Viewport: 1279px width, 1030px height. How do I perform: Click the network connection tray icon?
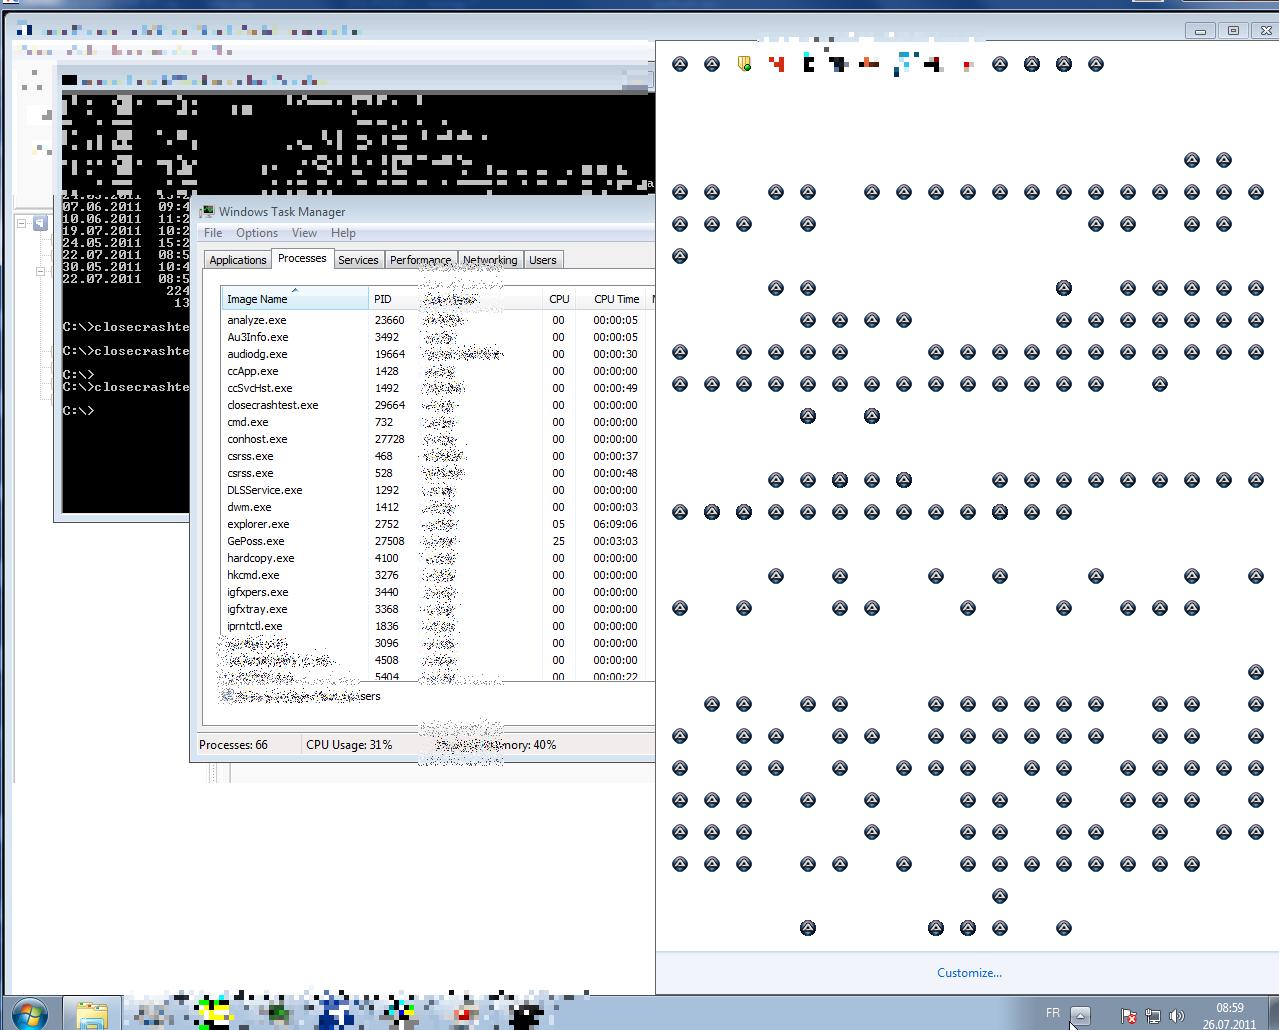click(x=1153, y=1016)
